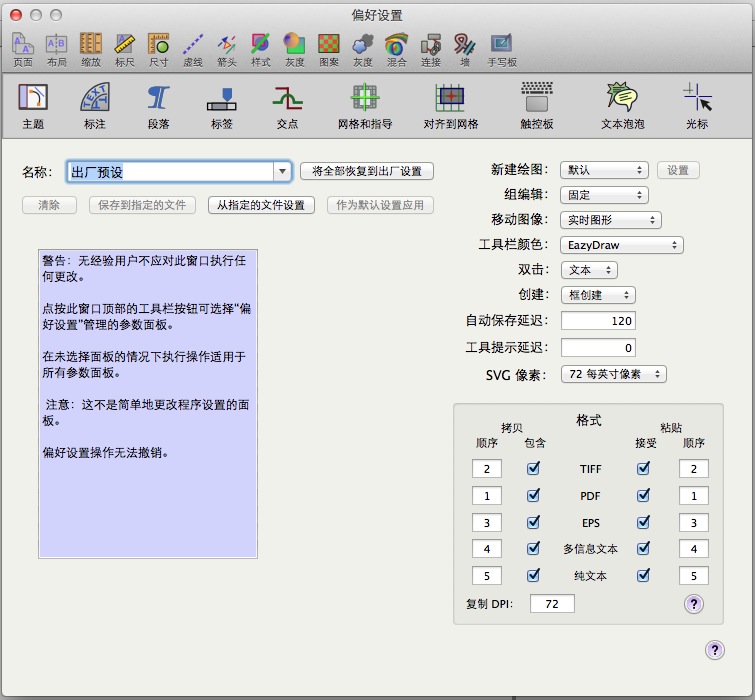This screenshot has width=755, height=700.
Task: Open the 箭头 arrows toolbar item
Action: coord(227,48)
